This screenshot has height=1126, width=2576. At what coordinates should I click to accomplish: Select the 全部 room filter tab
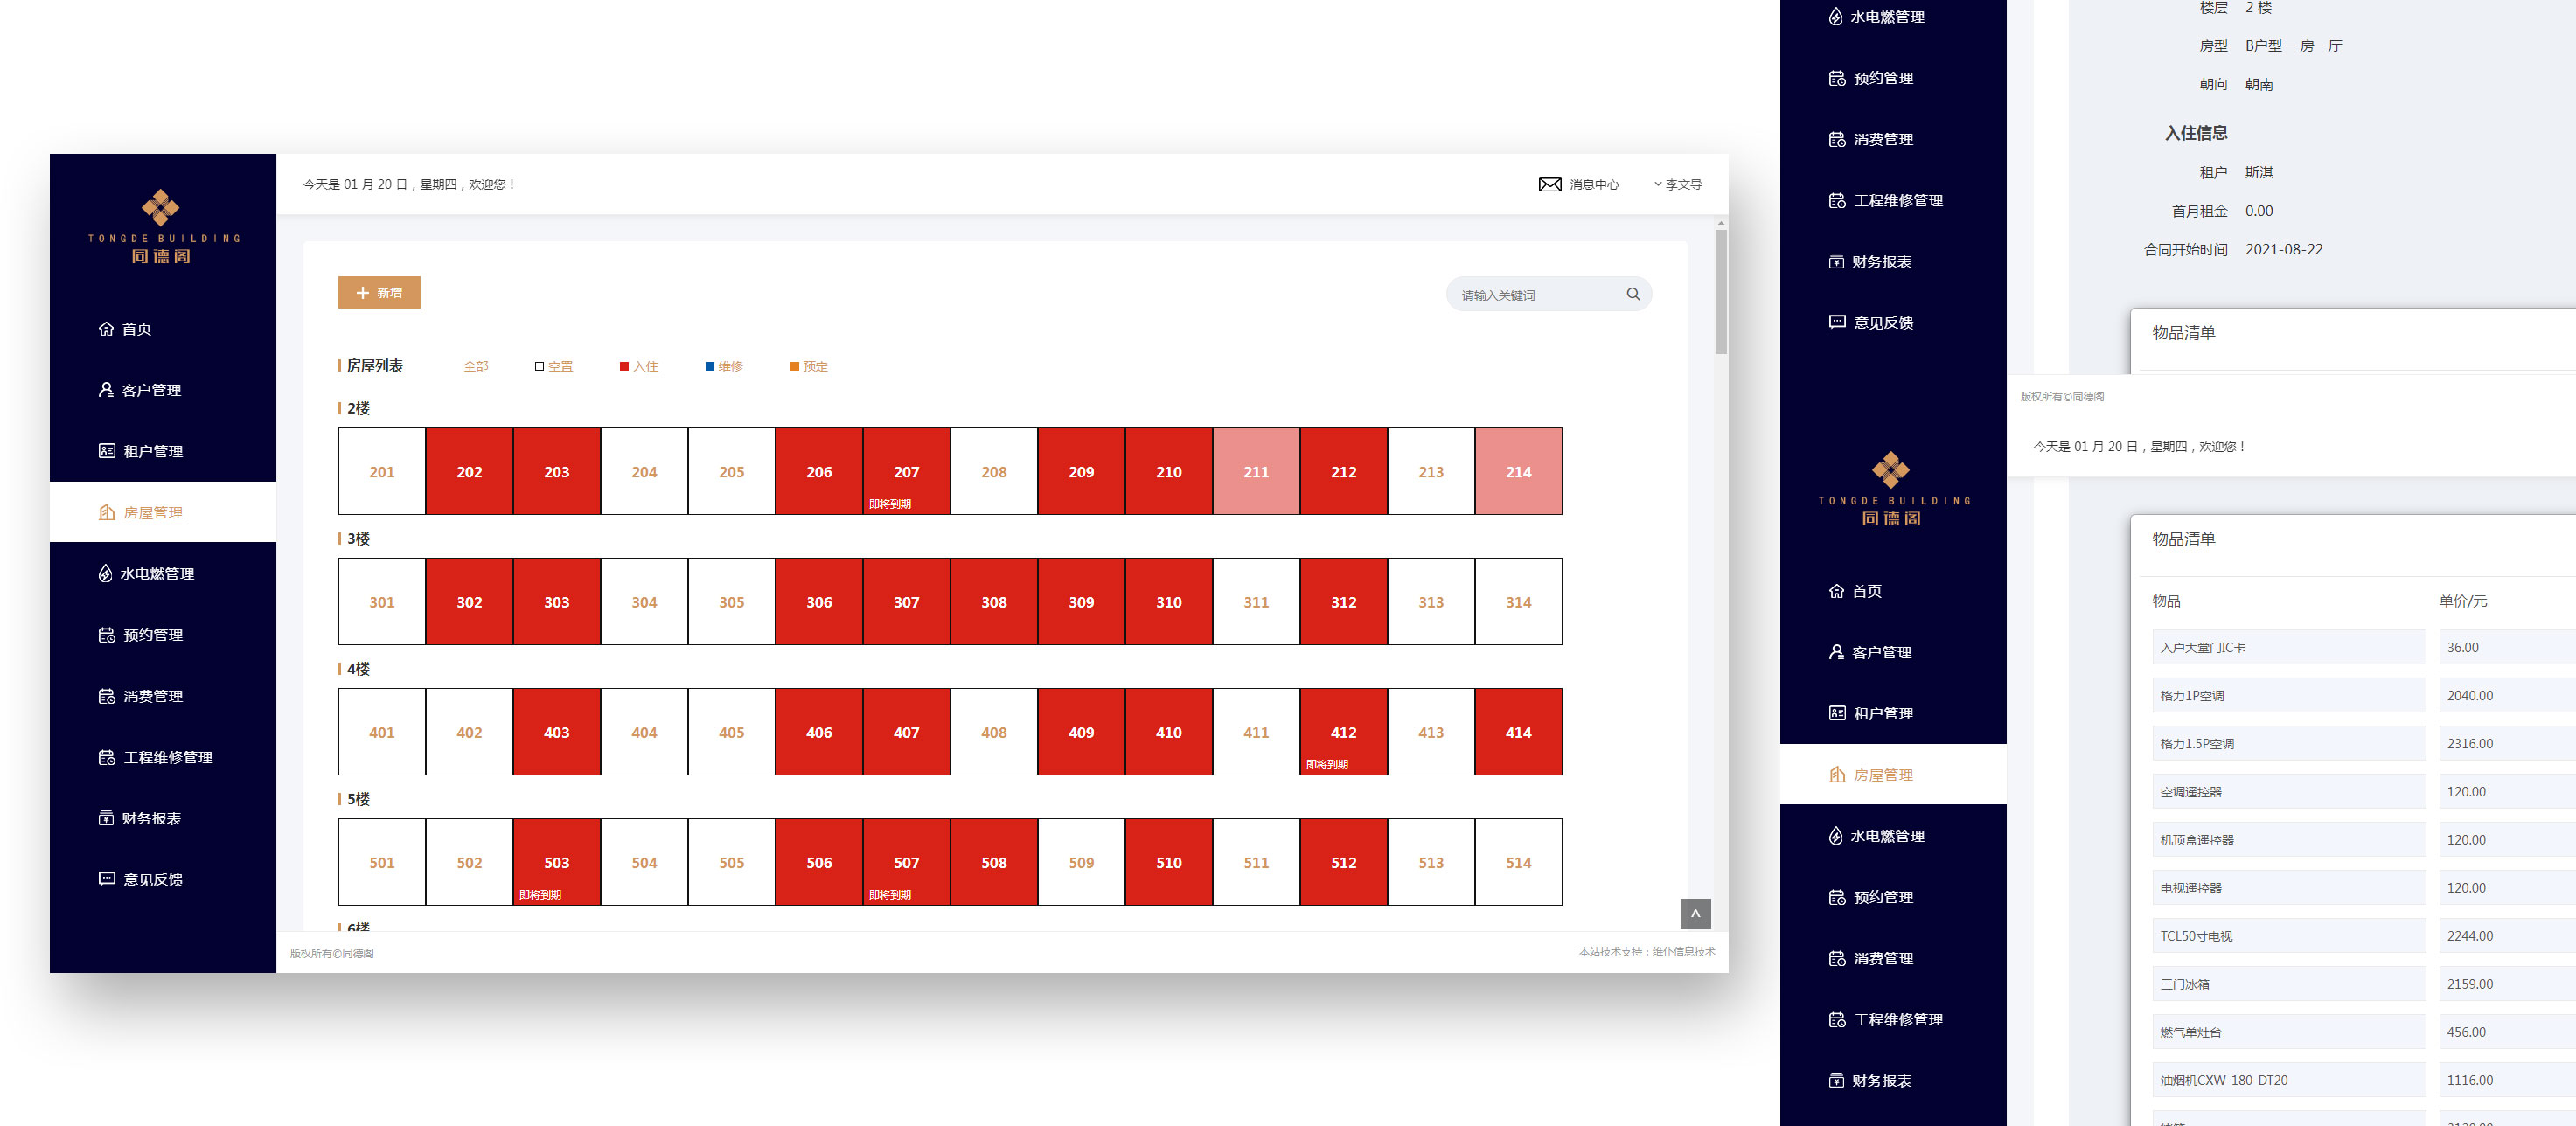475,366
